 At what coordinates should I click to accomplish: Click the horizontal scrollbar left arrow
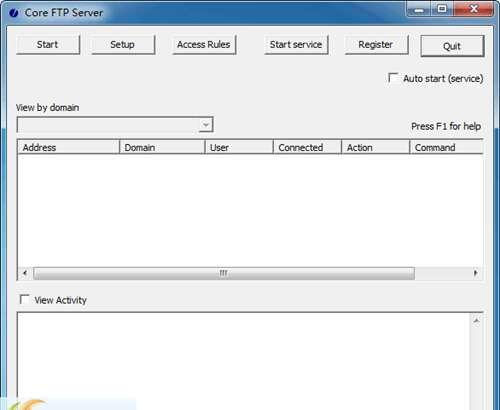click(25, 273)
